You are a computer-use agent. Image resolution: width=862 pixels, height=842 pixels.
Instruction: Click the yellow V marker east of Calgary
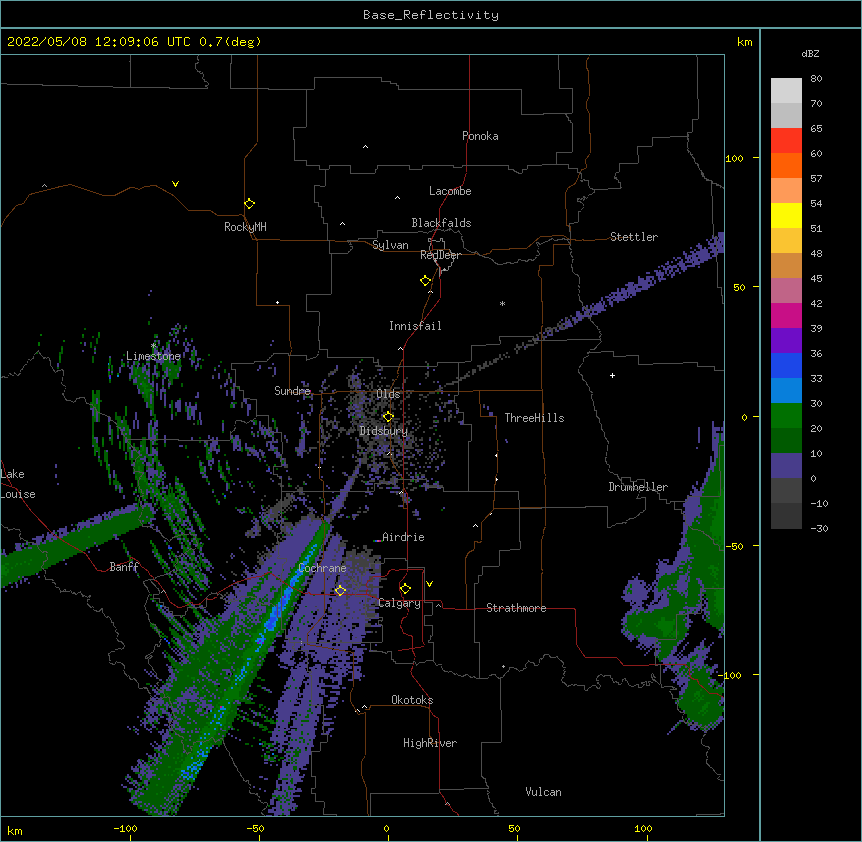point(429,584)
